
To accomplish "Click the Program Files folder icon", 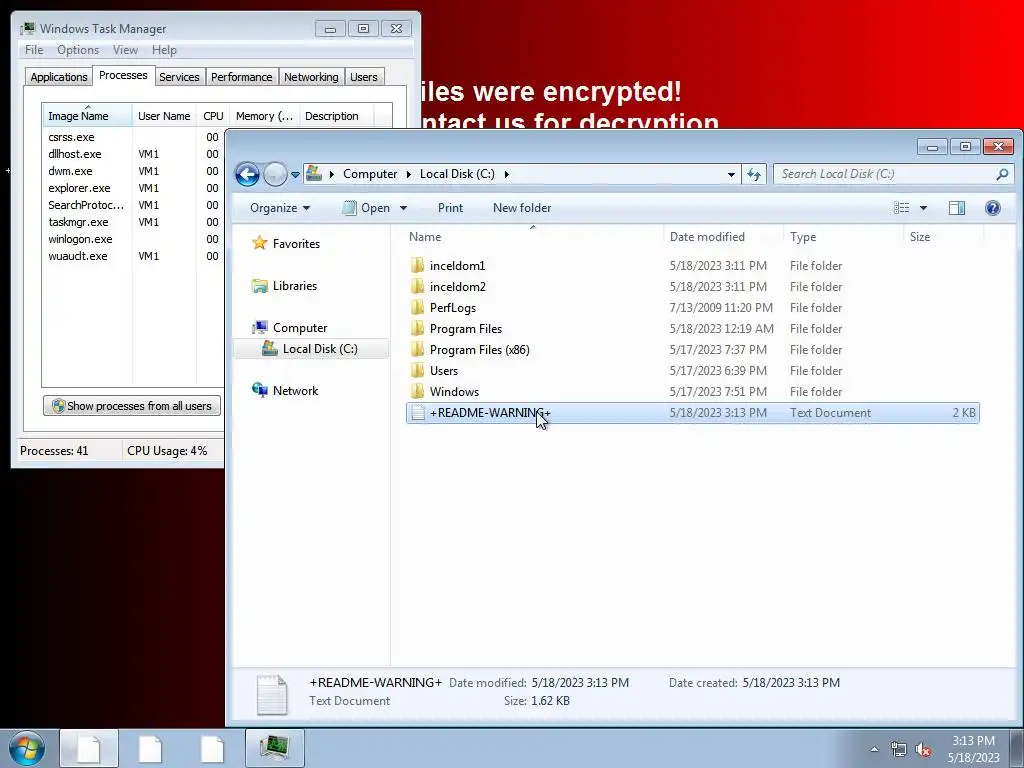I will (418, 328).
